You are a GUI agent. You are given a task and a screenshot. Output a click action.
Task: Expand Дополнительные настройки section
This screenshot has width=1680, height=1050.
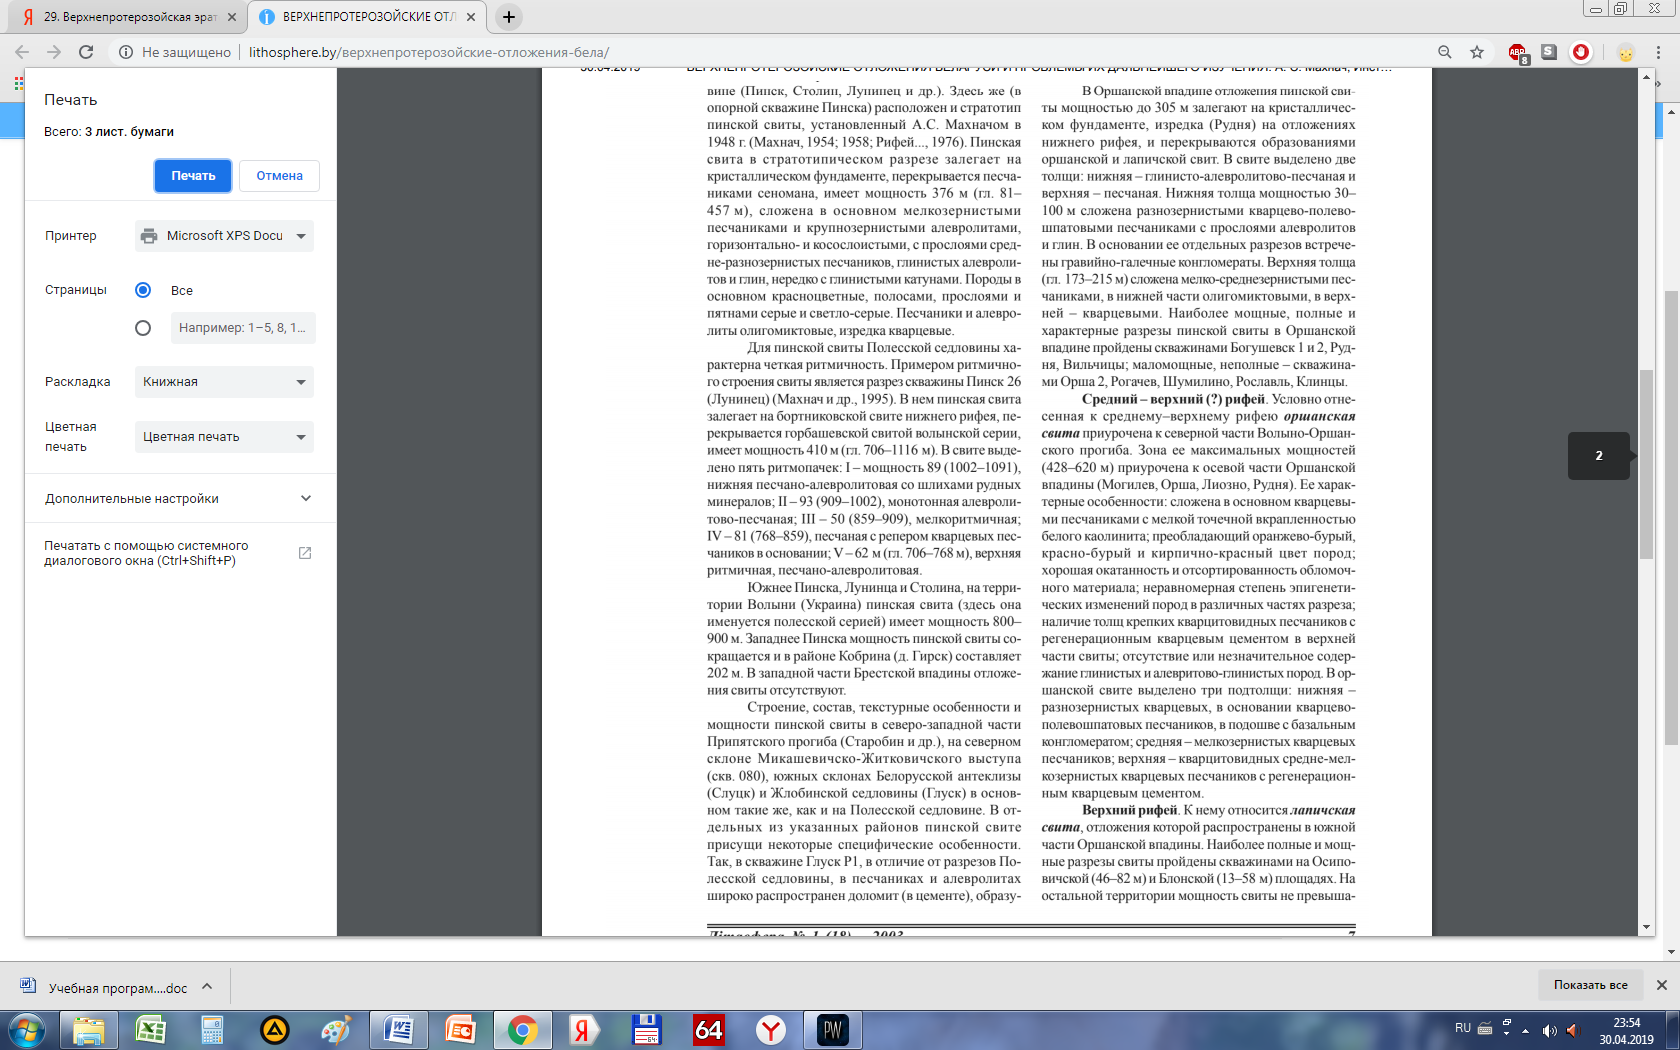click(x=180, y=498)
